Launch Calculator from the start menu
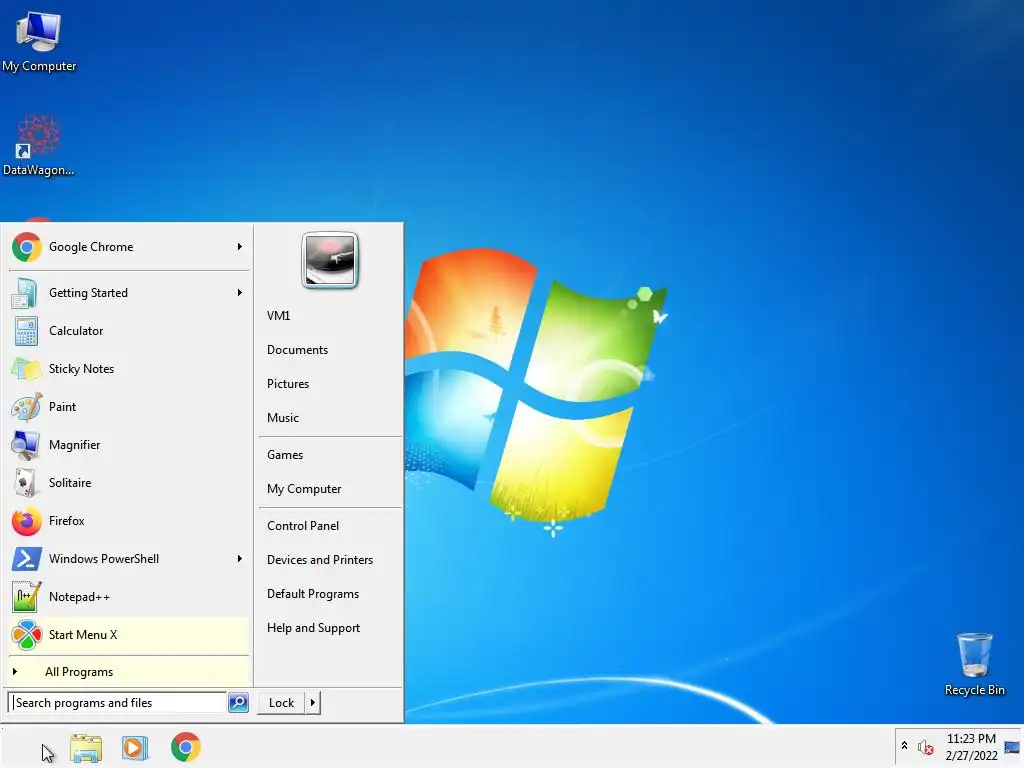 click(129, 331)
